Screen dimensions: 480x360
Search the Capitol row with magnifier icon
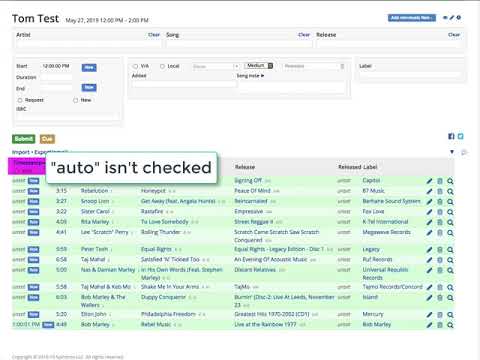[450, 181]
